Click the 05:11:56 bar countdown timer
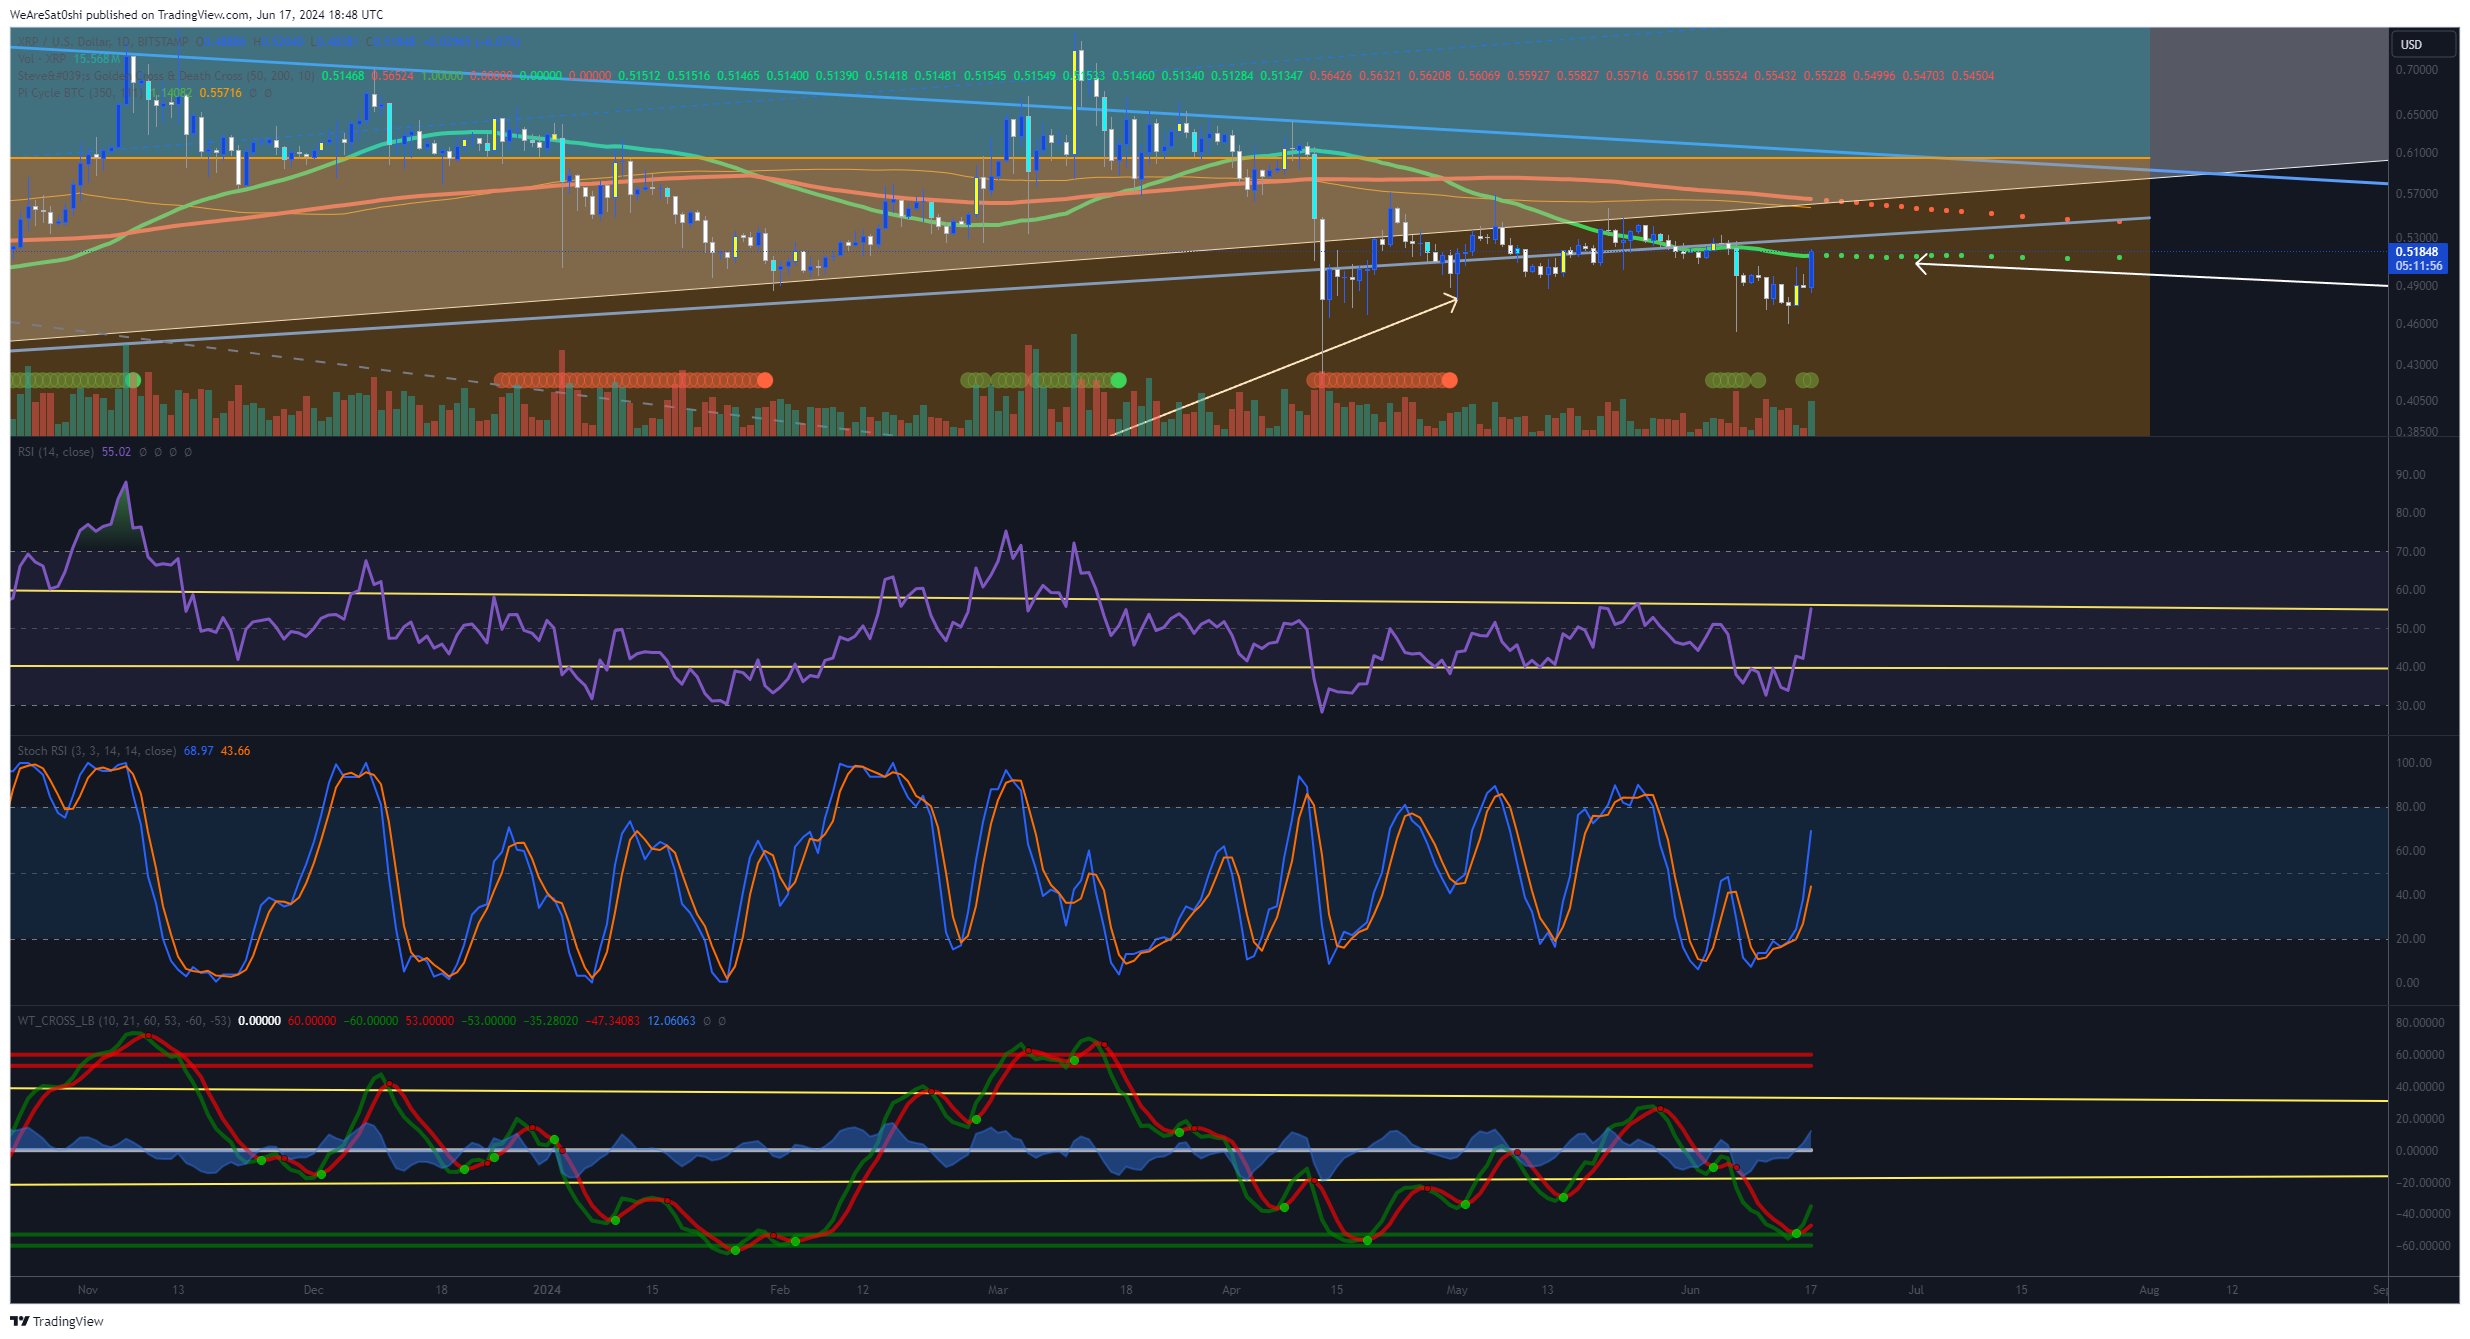Image resolution: width=2470 pixels, height=1339 pixels. pyautogui.click(x=2418, y=266)
